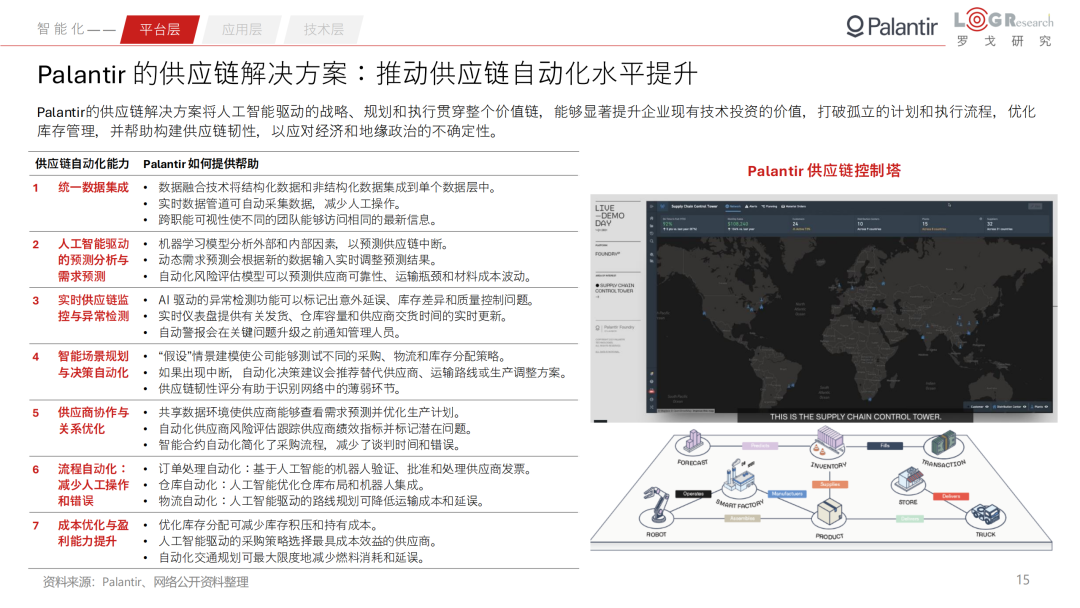Click row heading 统一数据集成
1080x608 pixels.
click(93, 187)
